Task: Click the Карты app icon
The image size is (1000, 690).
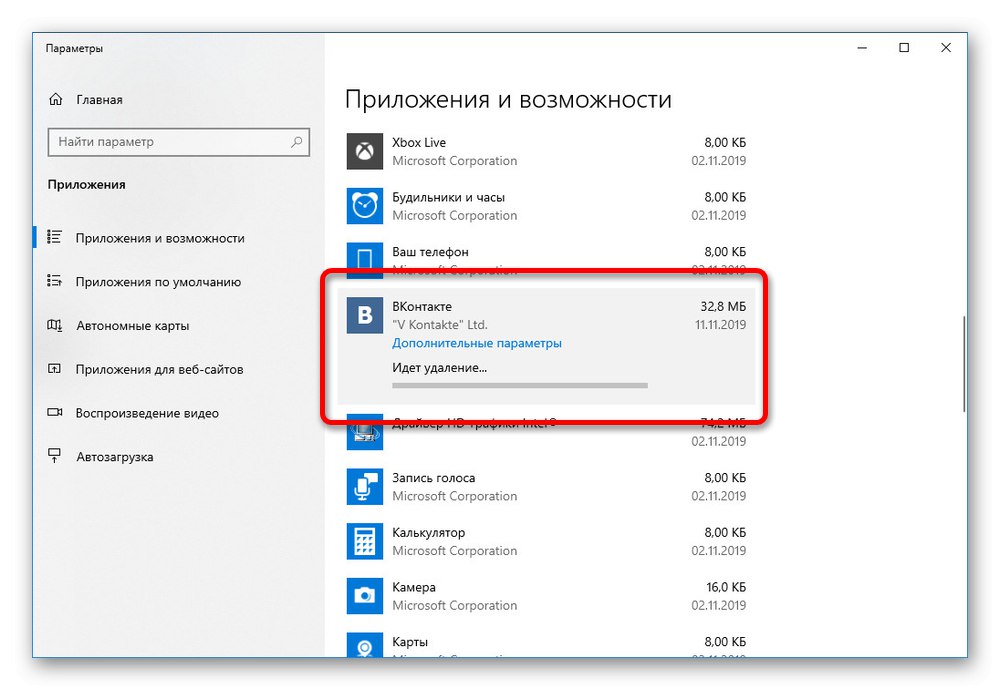Action: point(365,645)
